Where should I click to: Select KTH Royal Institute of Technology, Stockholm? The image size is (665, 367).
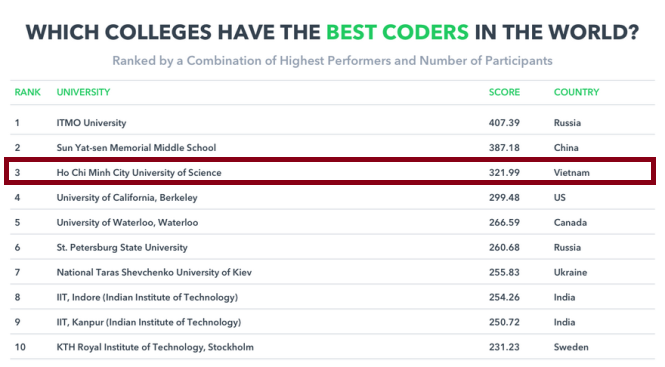[155, 347]
